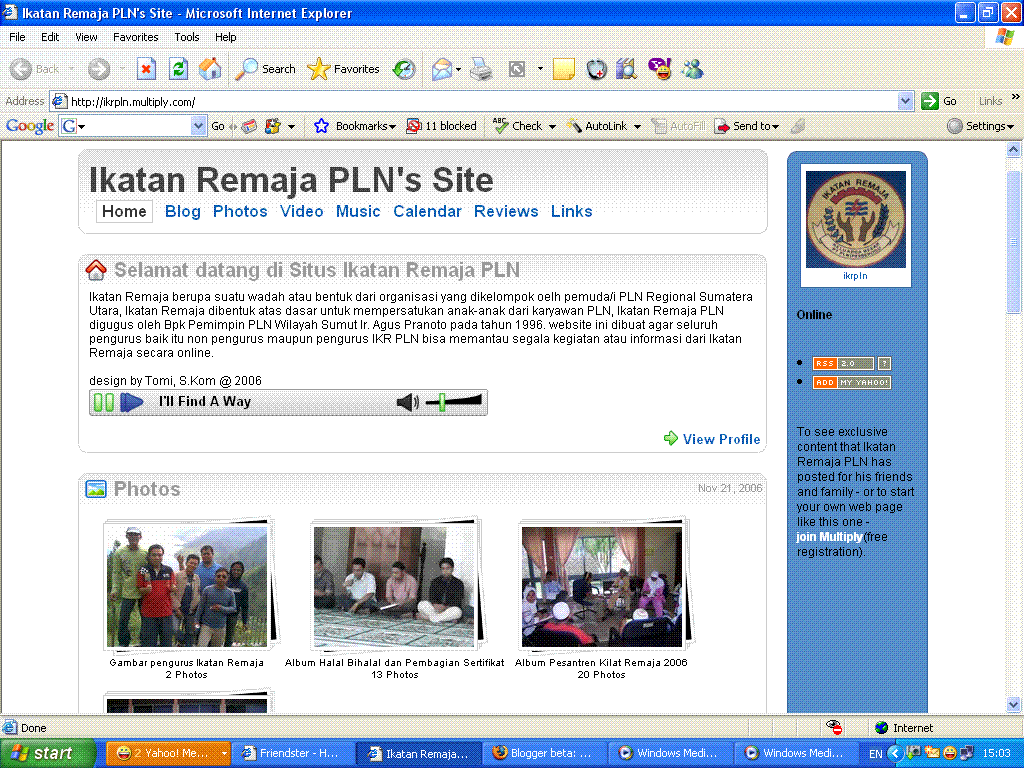The image size is (1024, 768).
Task: Click the Mail envelope icon
Action: click(x=442, y=69)
